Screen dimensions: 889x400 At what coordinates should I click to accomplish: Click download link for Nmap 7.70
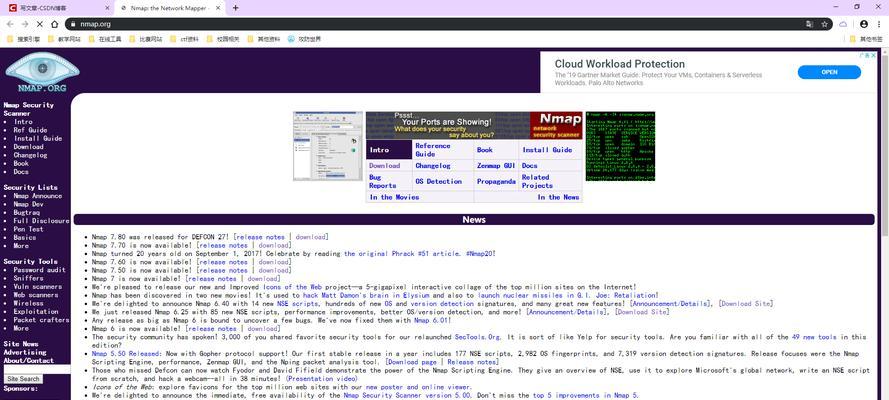coord(274,245)
